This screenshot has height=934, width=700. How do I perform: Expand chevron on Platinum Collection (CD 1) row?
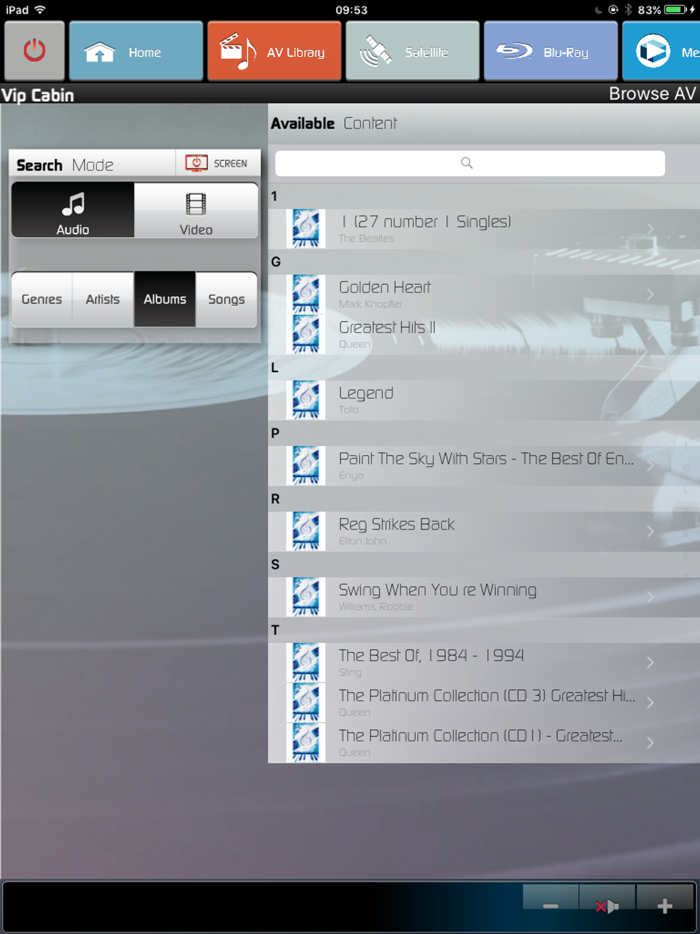click(x=650, y=743)
